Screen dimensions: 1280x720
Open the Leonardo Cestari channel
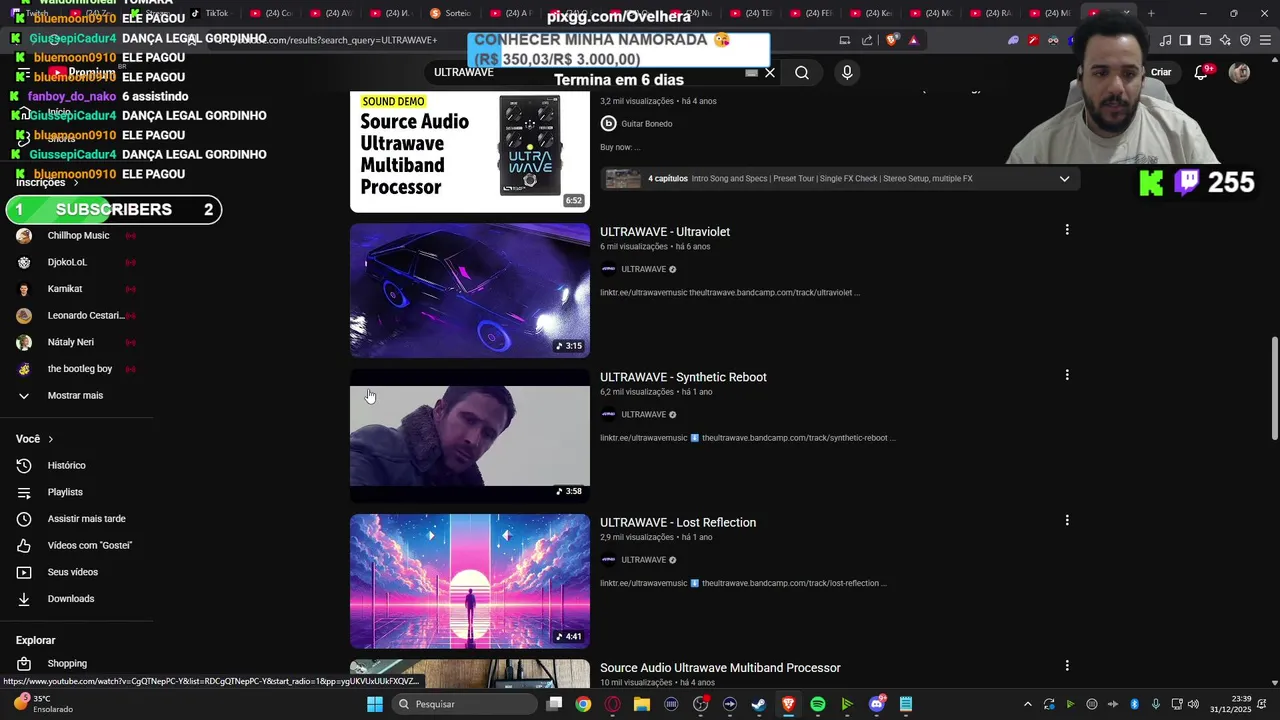click(x=85, y=315)
